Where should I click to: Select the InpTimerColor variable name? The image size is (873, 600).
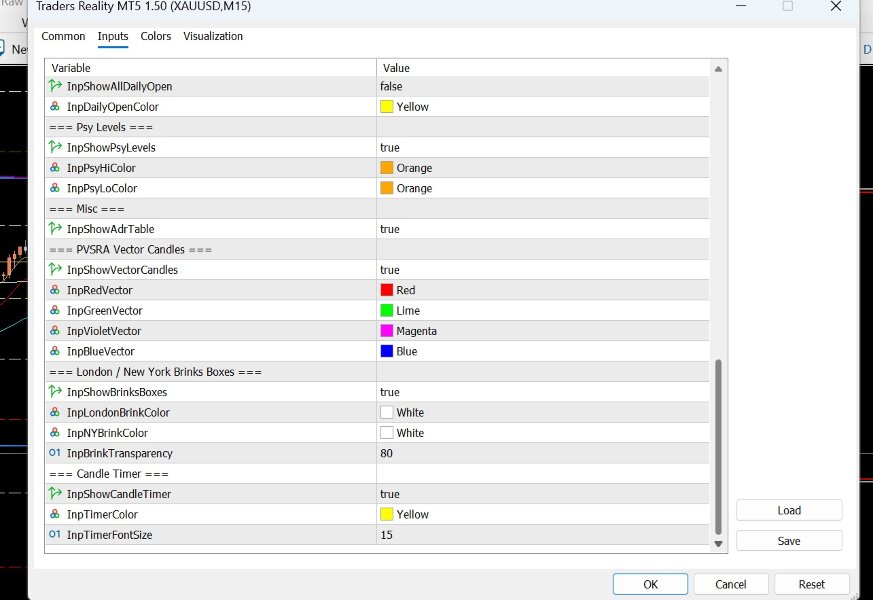pos(102,514)
